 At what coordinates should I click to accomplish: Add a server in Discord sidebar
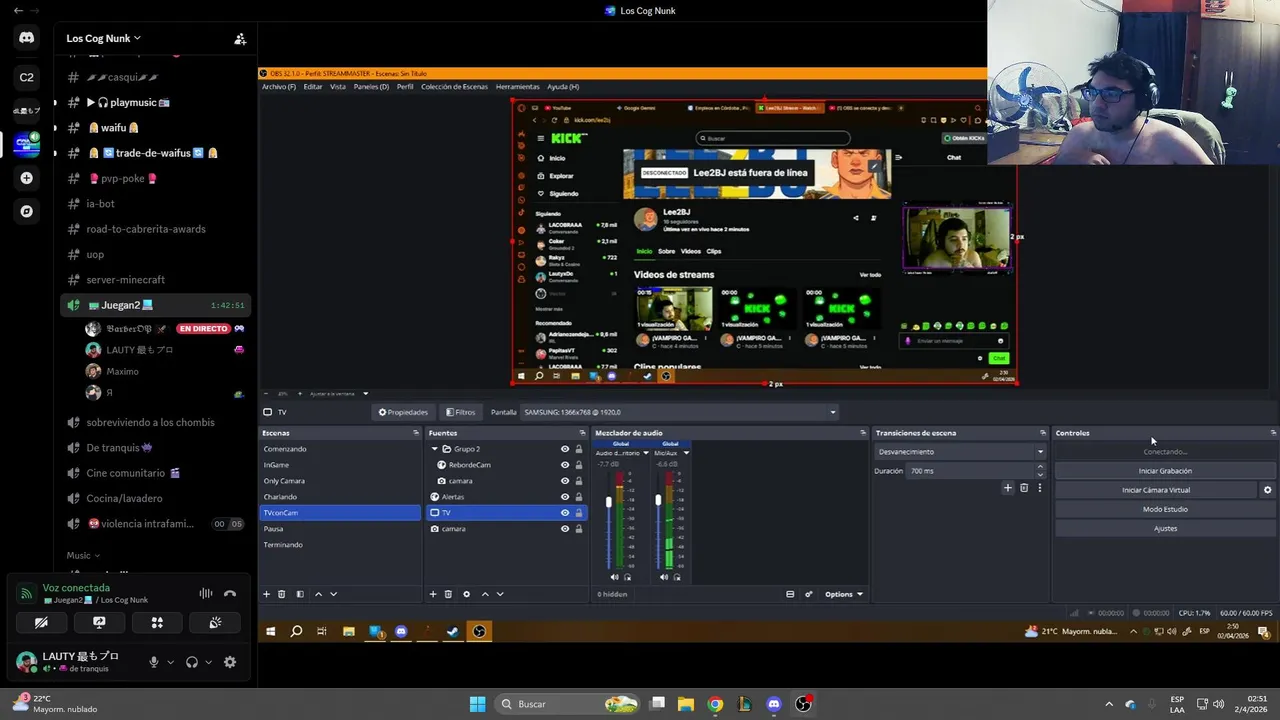click(26, 178)
